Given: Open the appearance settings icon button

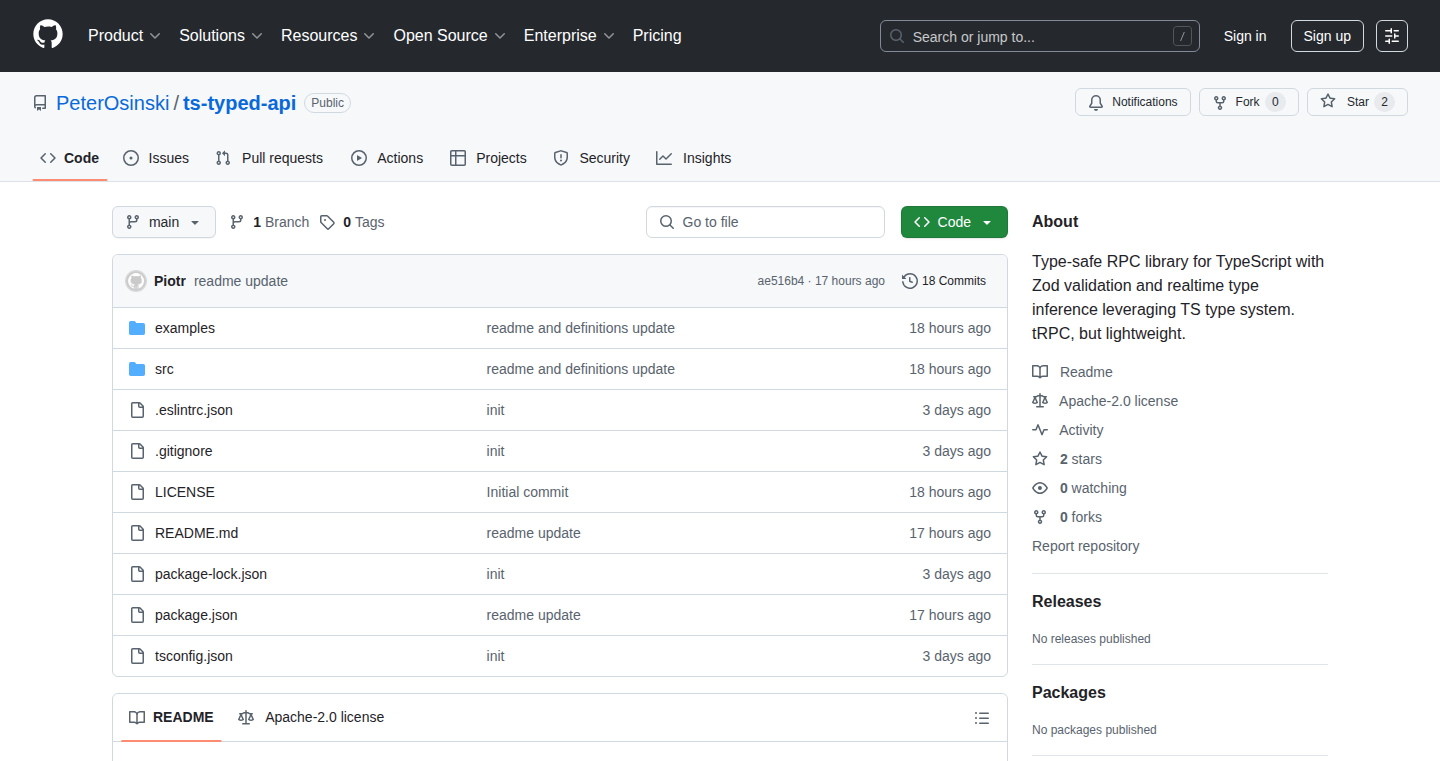Looking at the screenshot, I should point(1392,36).
